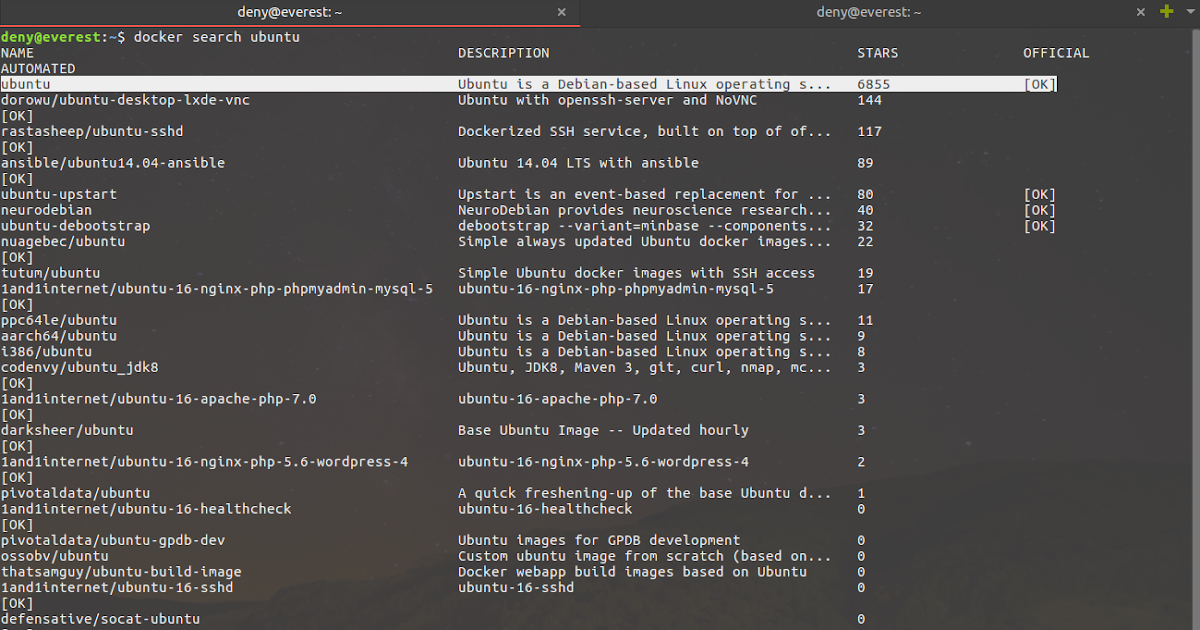This screenshot has height=630, width=1200.
Task: Click the highlighted ubuntu image name
Action: [x=25, y=85]
